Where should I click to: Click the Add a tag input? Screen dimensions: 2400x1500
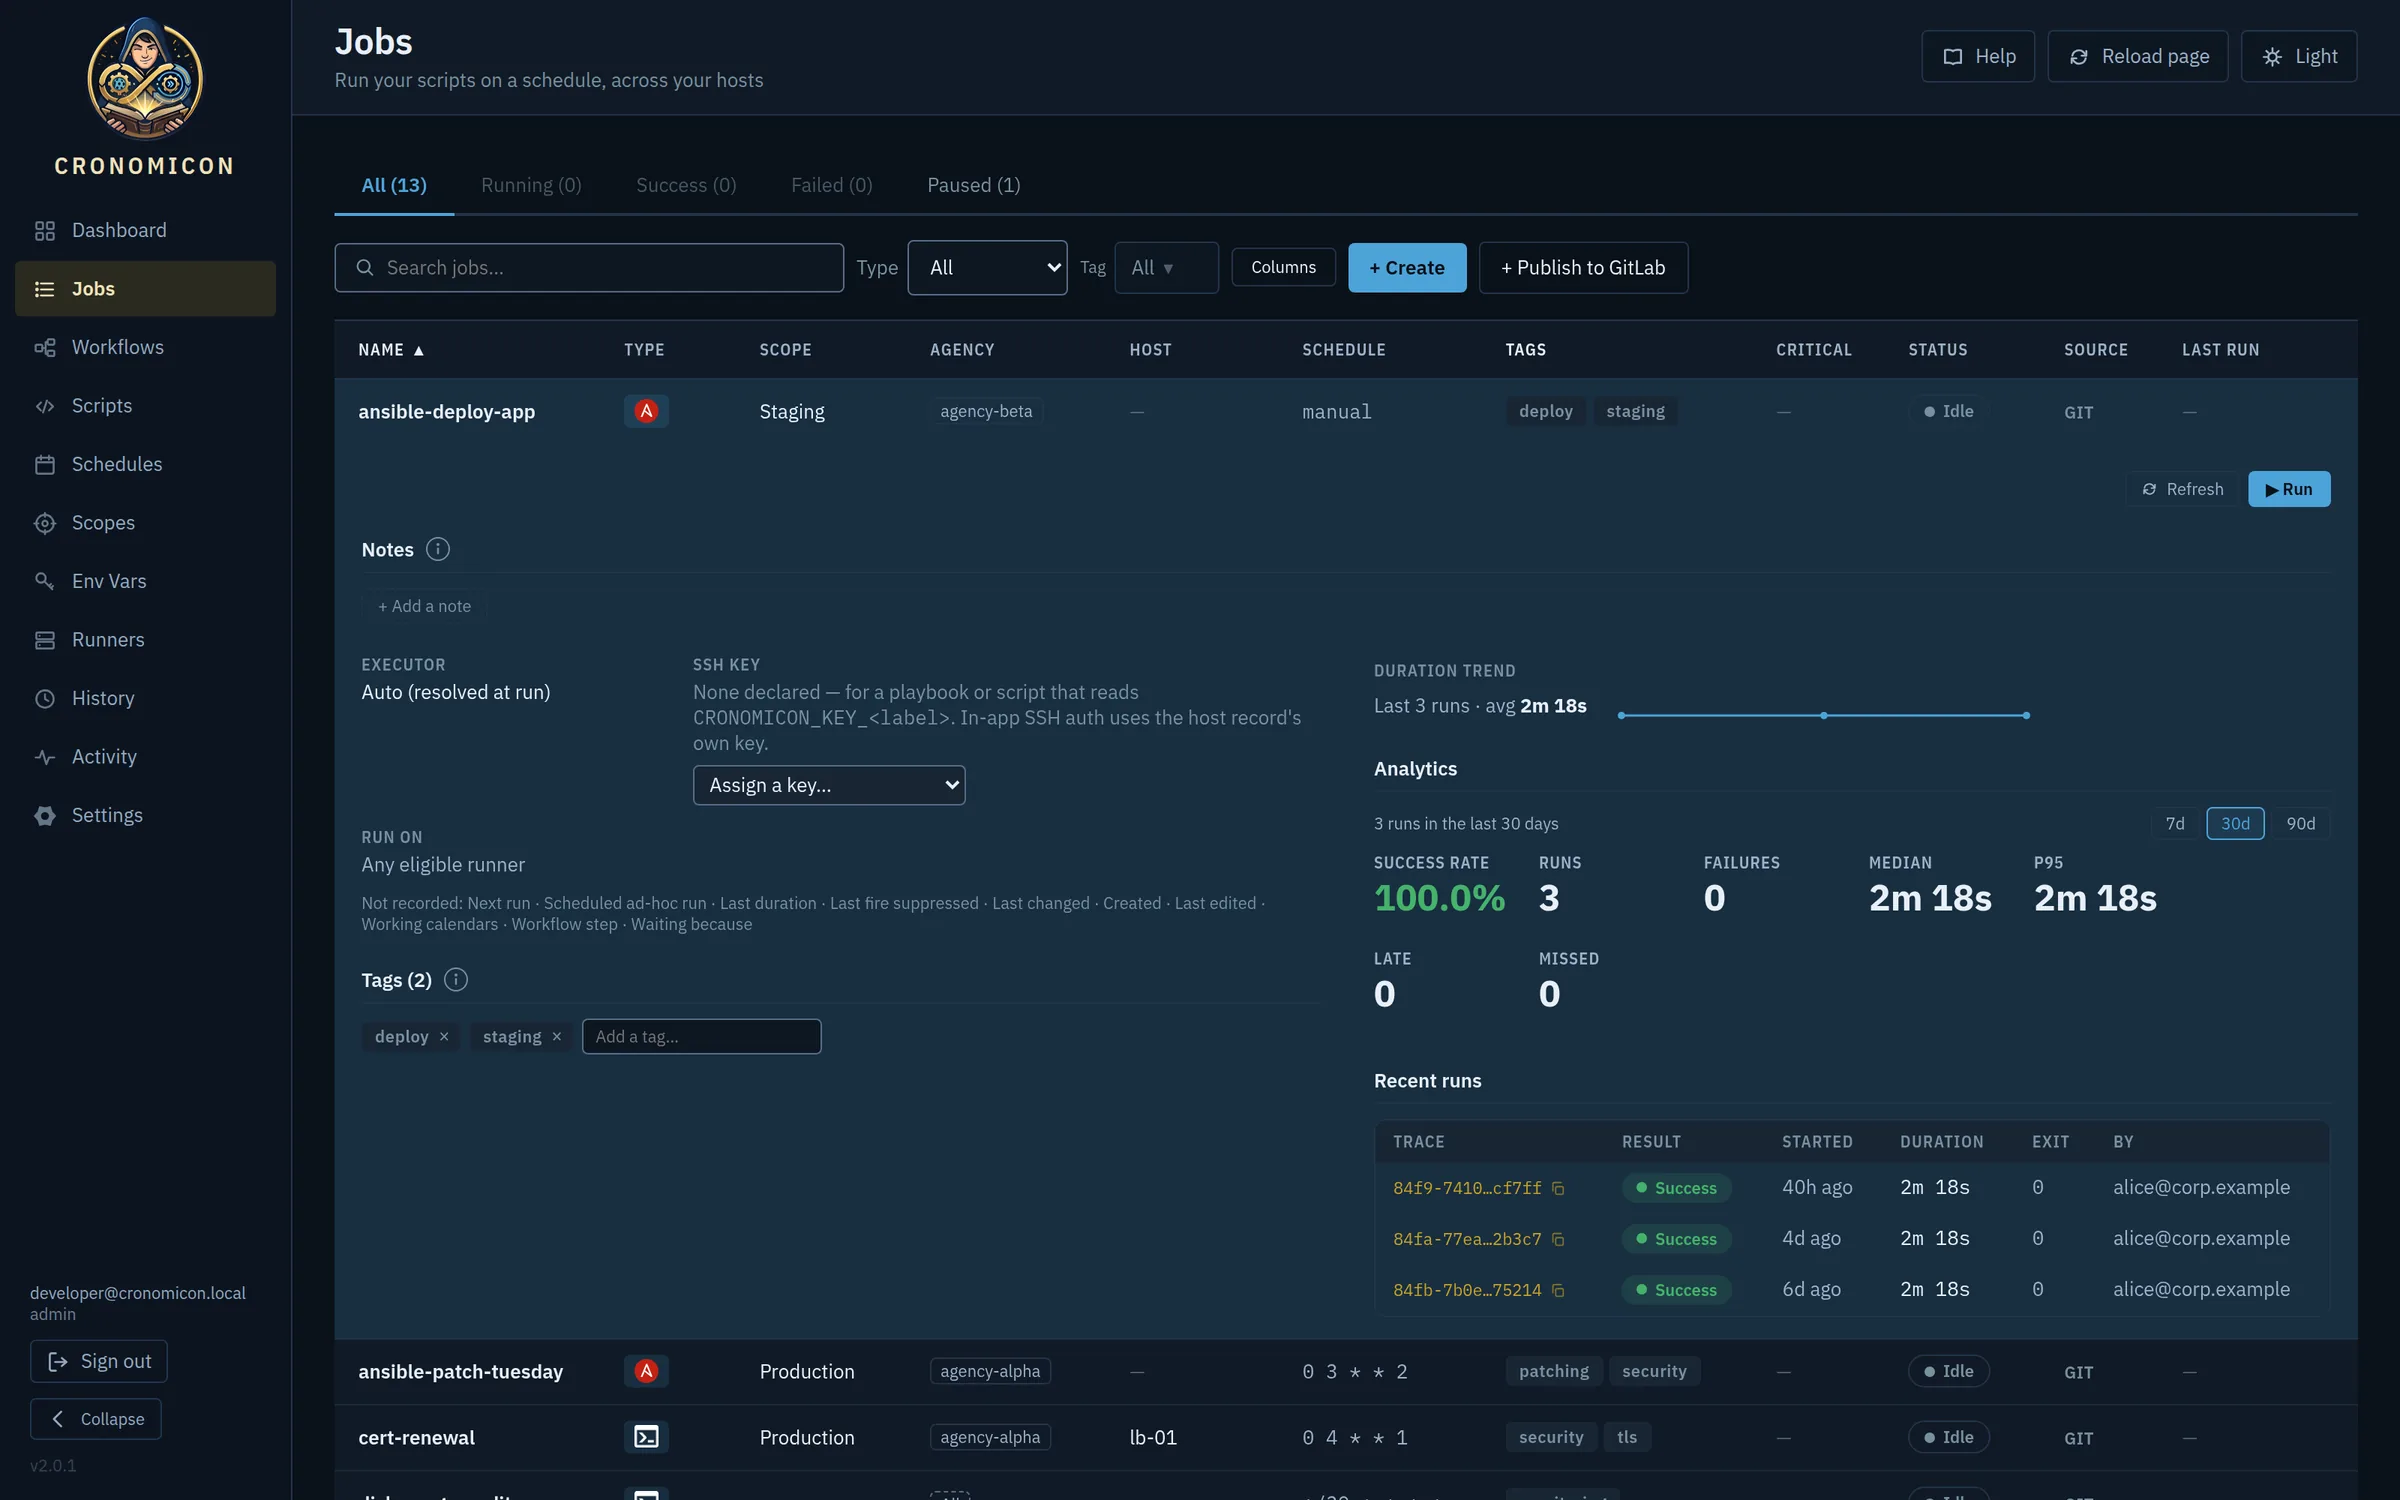[701, 1037]
